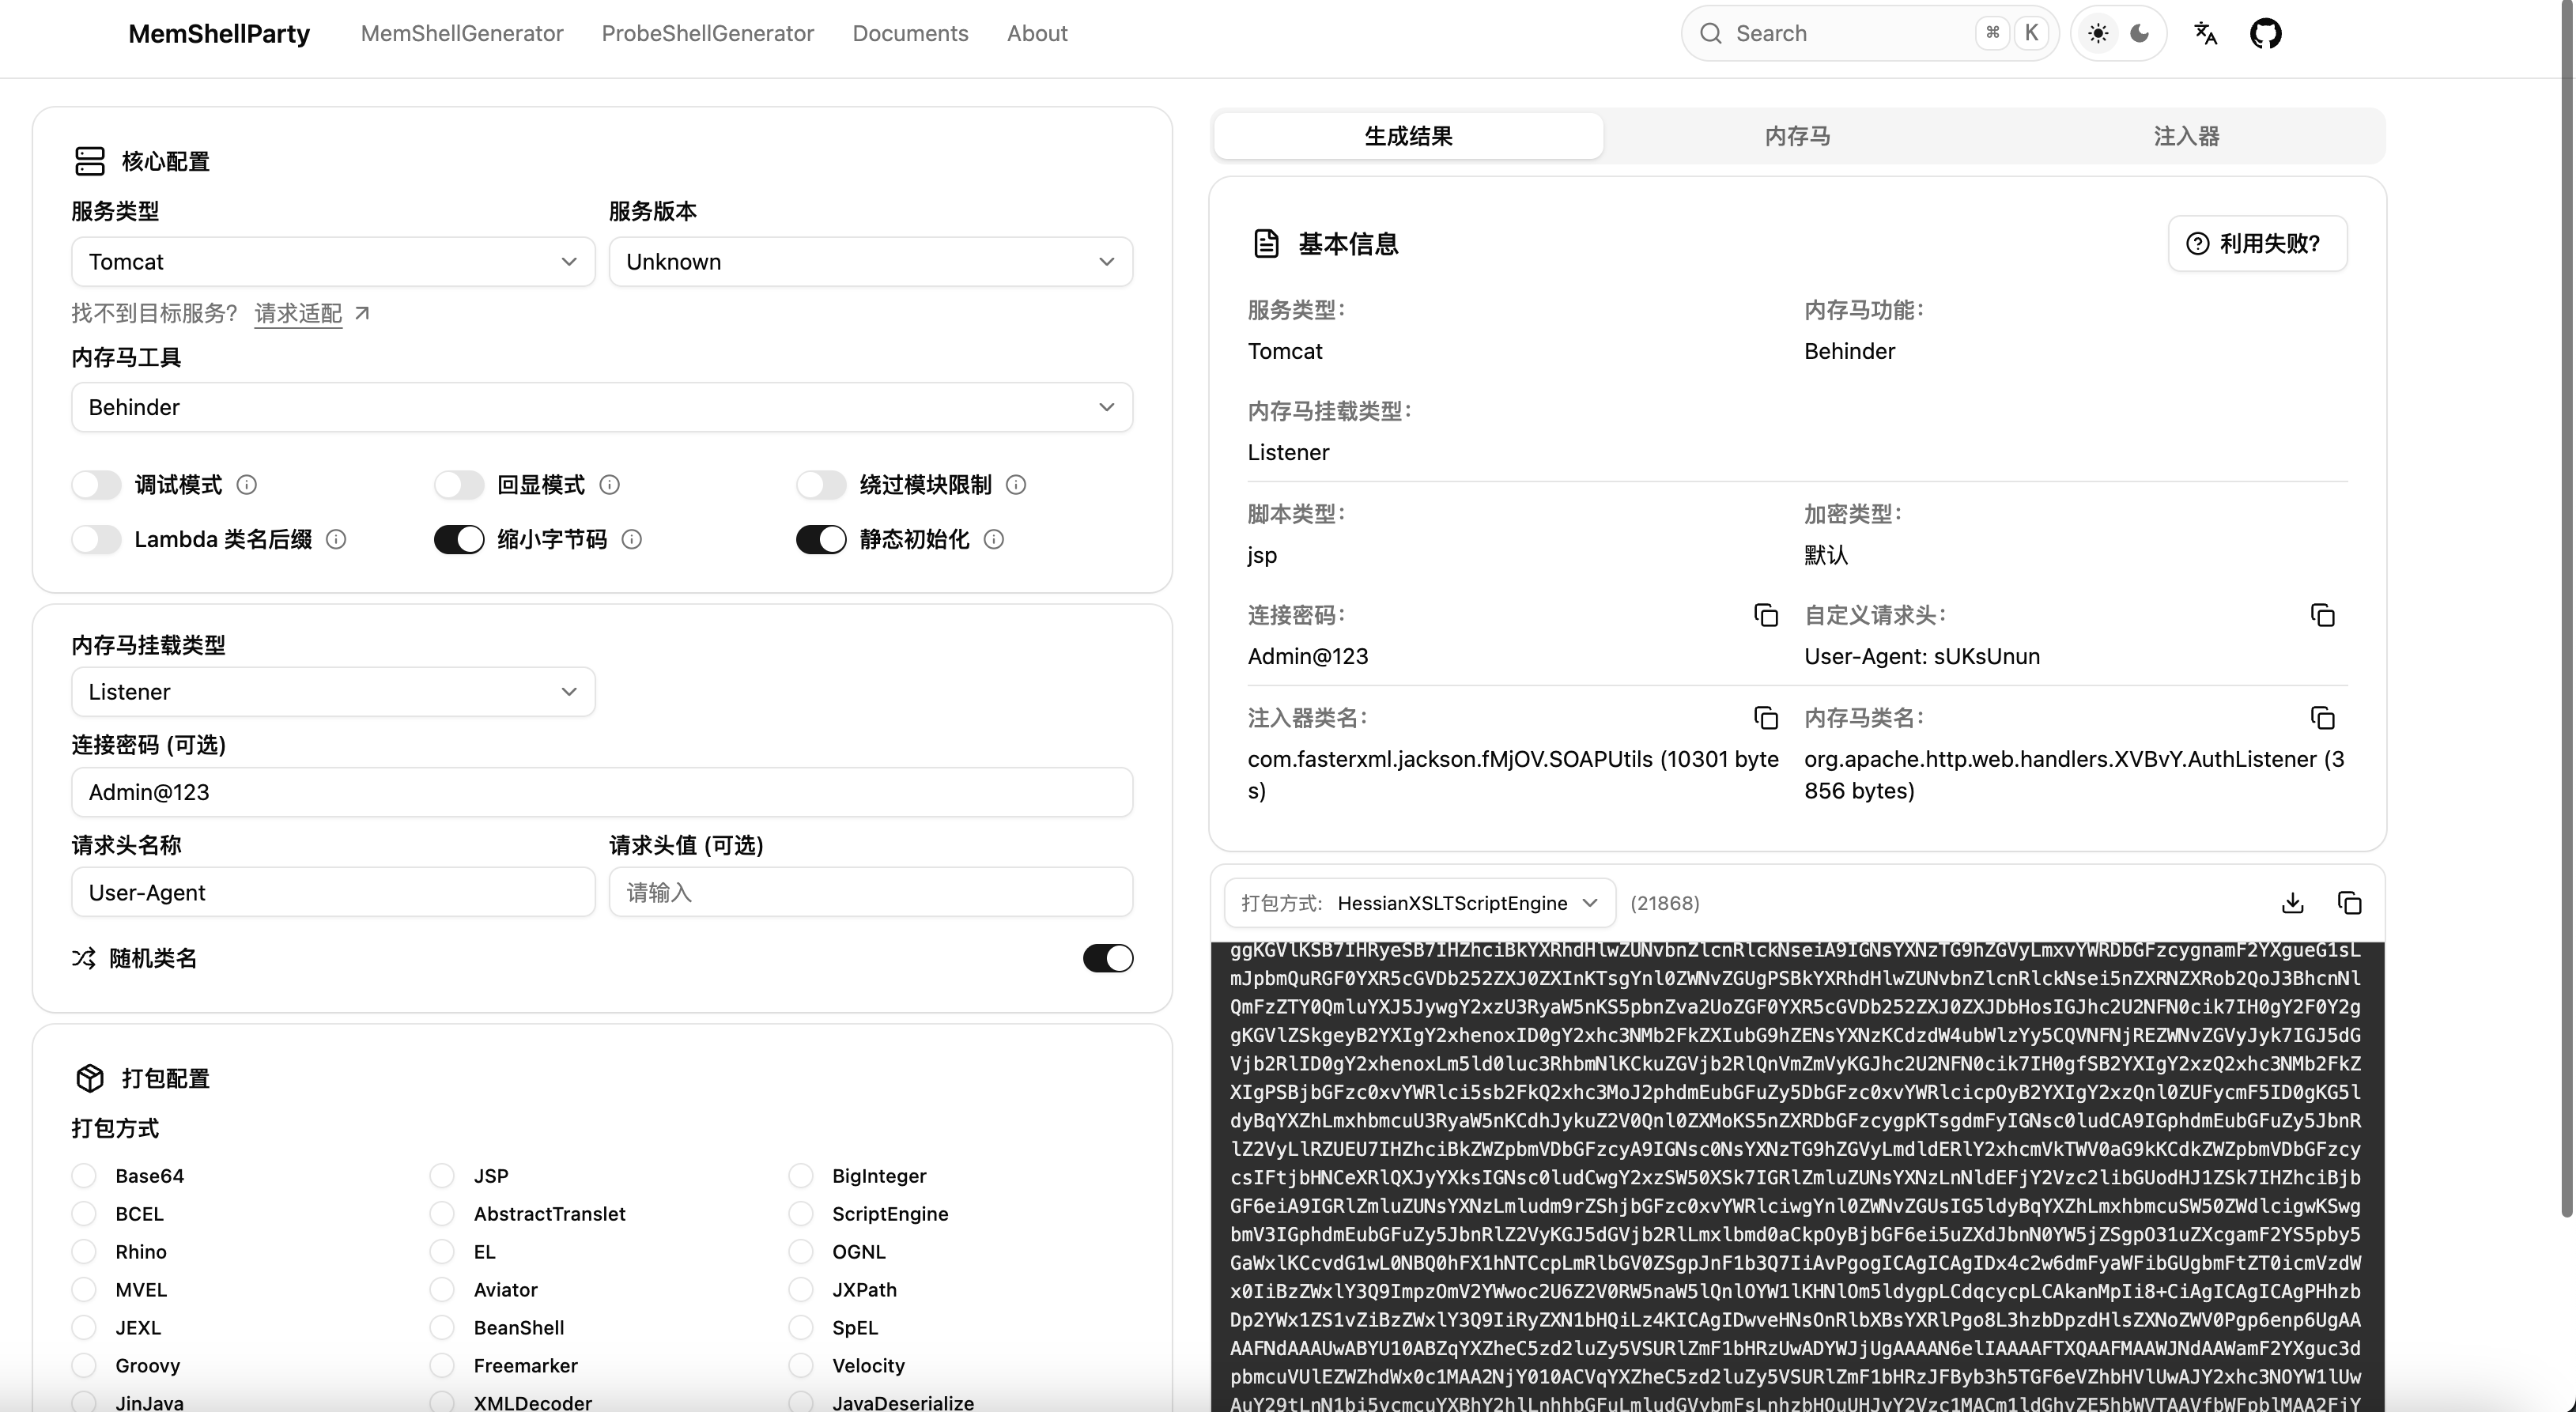
Task: Open the server type Tomcat dropdown
Action: [x=332, y=262]
